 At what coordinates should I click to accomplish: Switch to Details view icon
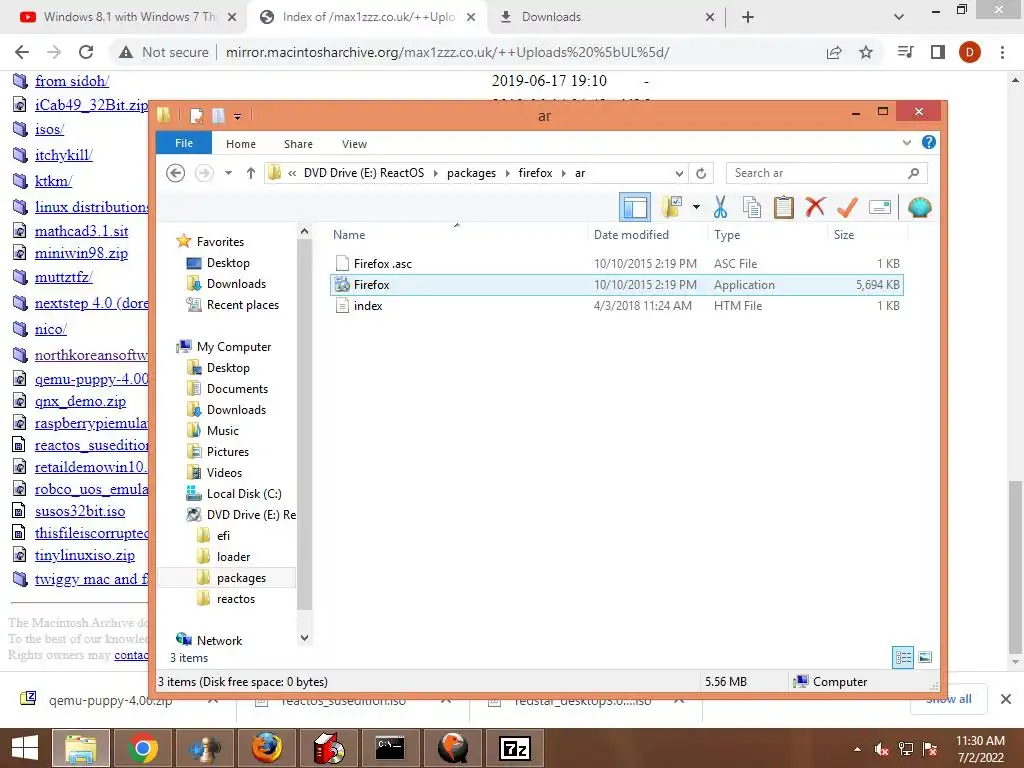(x=903, y=657)
